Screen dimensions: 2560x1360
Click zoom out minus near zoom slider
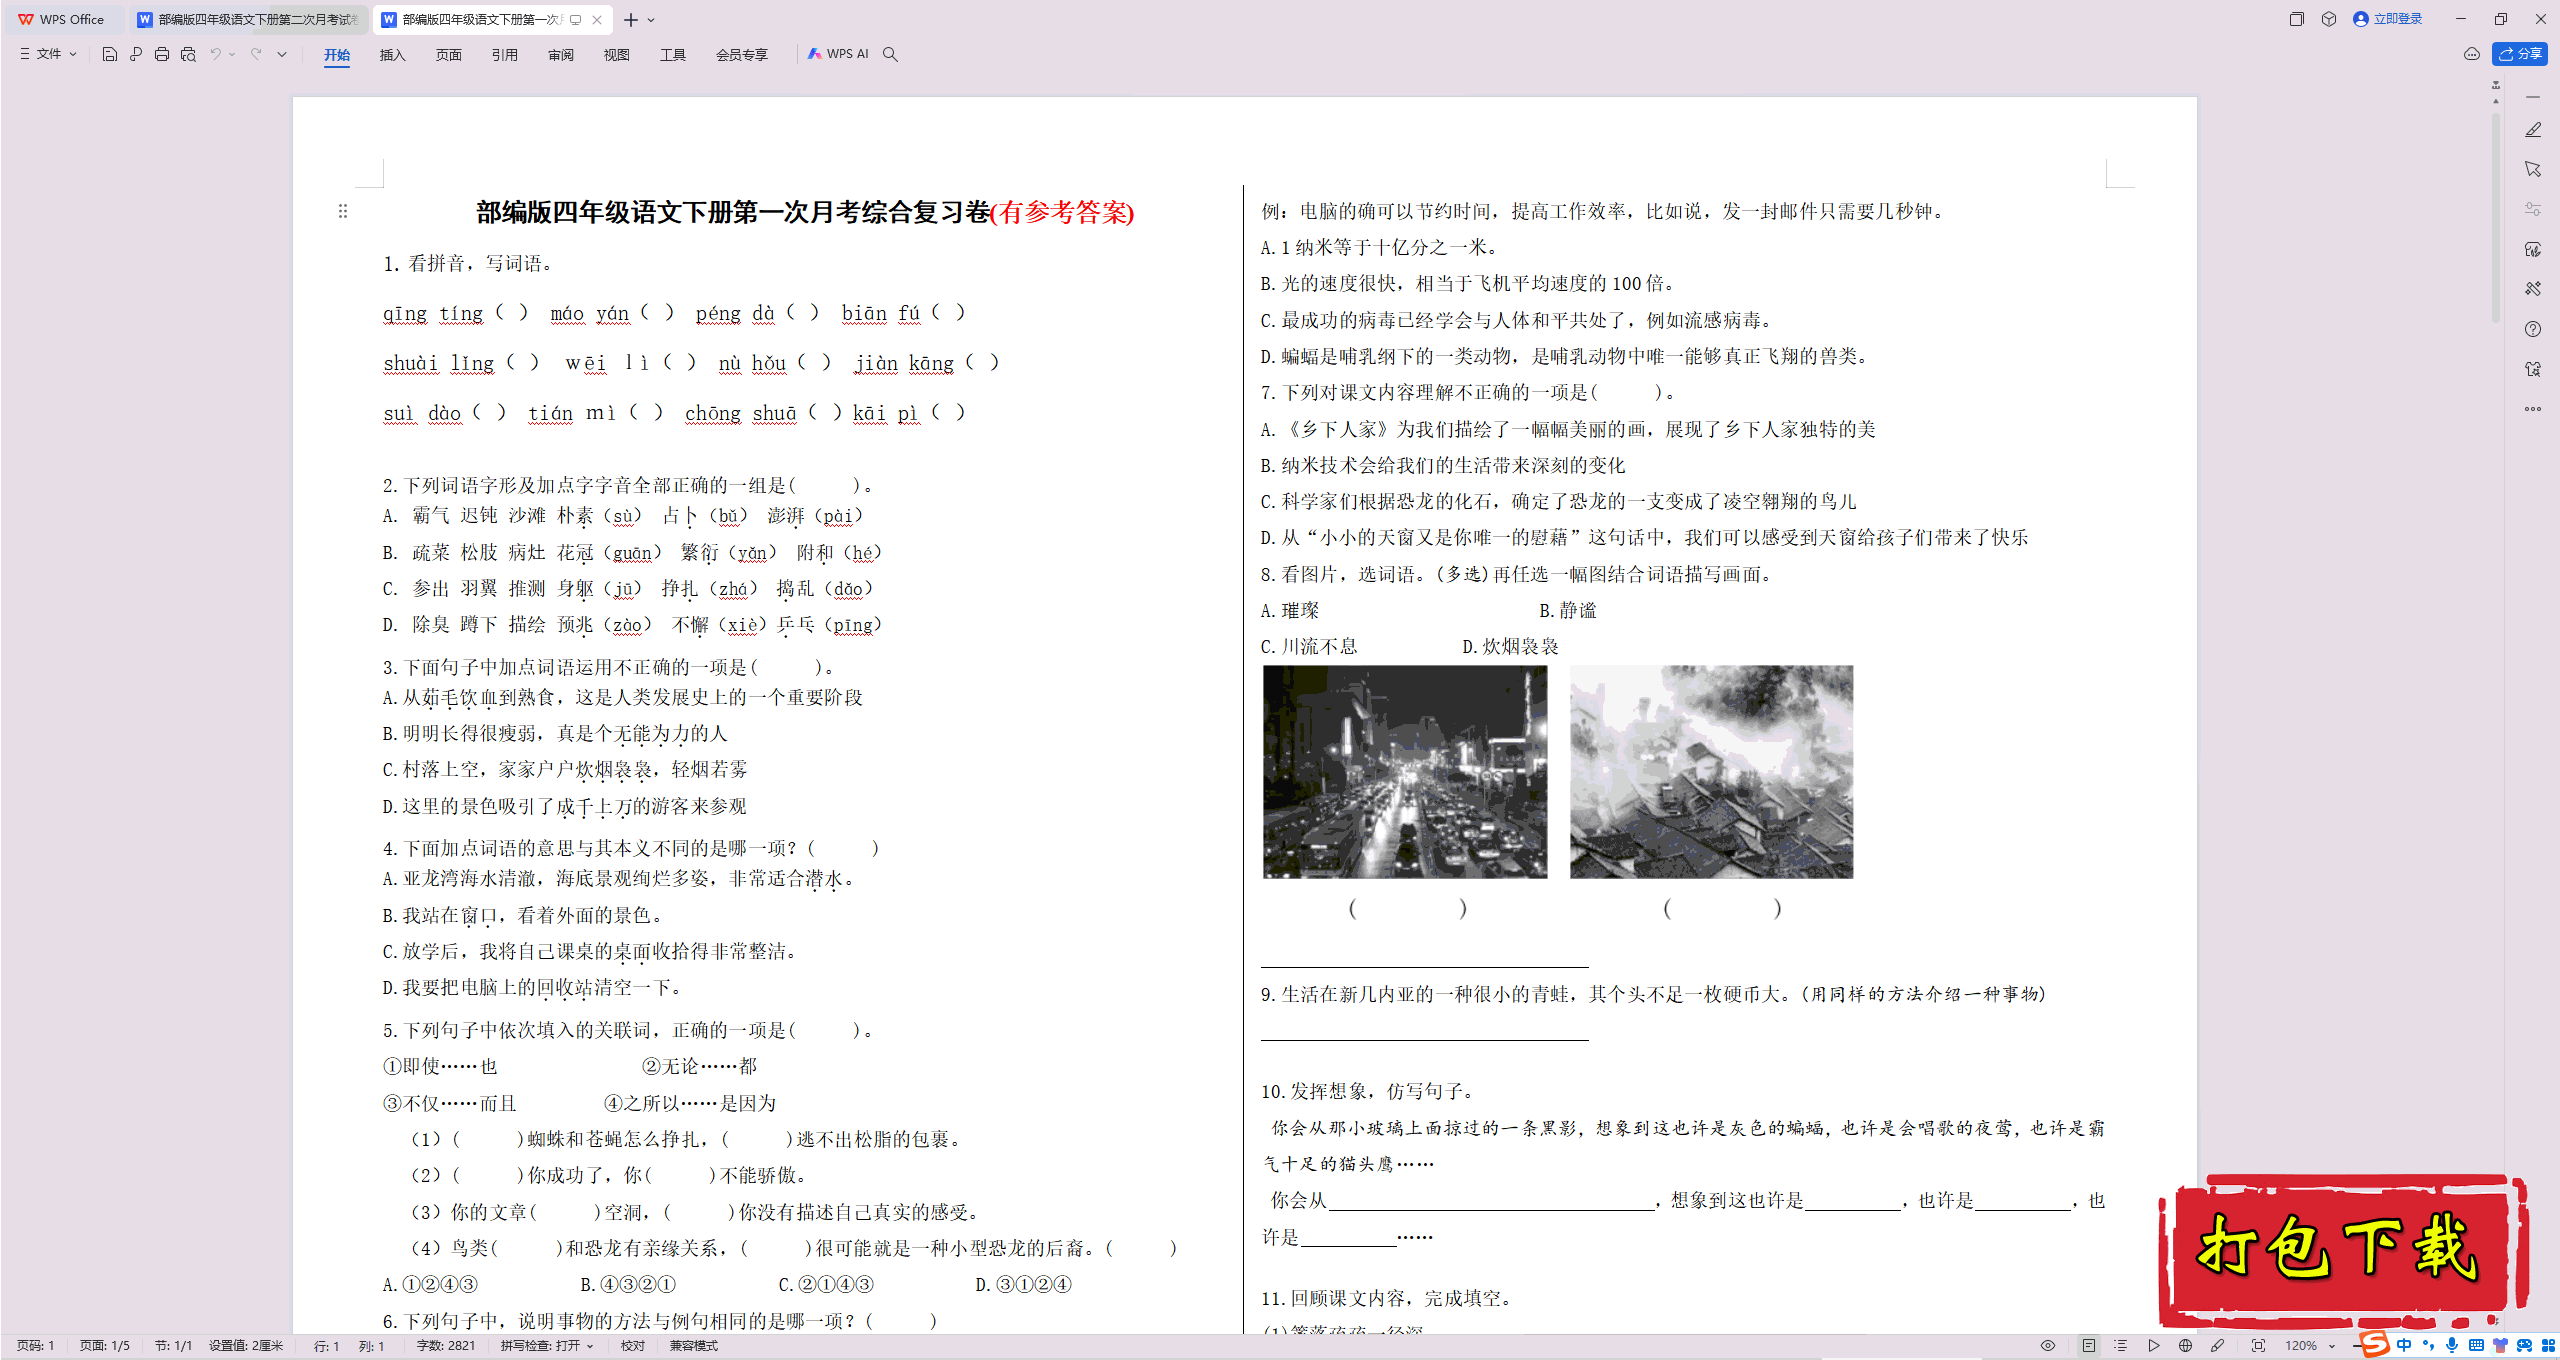2358,1346
